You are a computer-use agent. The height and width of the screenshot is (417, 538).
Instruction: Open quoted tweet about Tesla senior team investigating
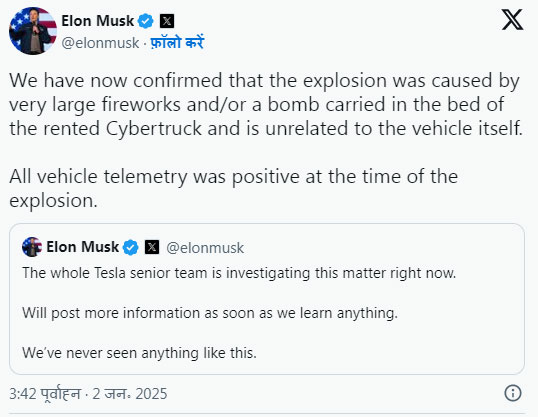[267, 299]
